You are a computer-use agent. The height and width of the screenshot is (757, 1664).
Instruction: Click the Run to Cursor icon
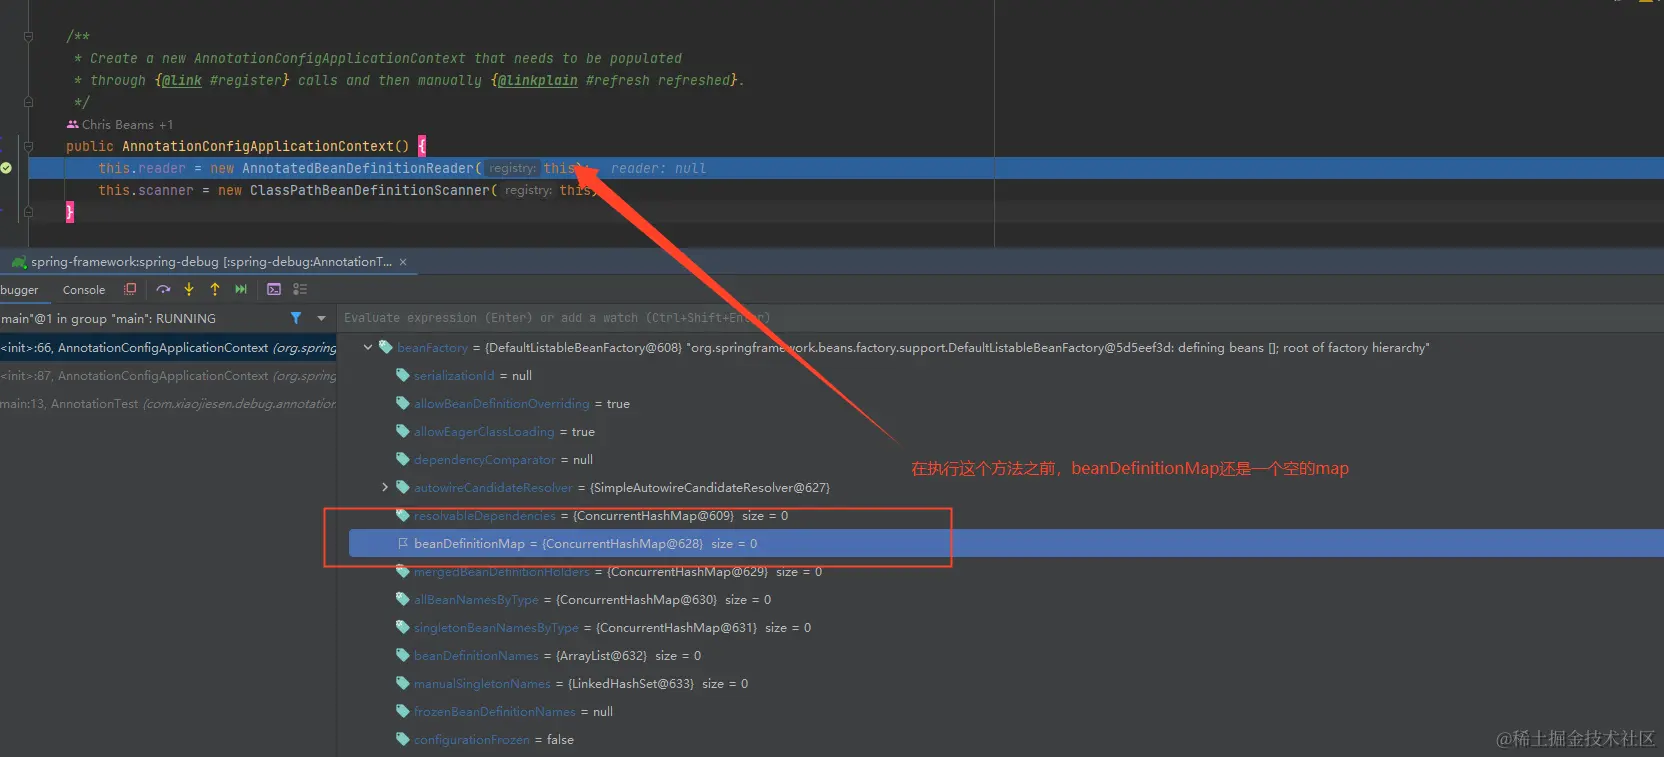point(241,289)
